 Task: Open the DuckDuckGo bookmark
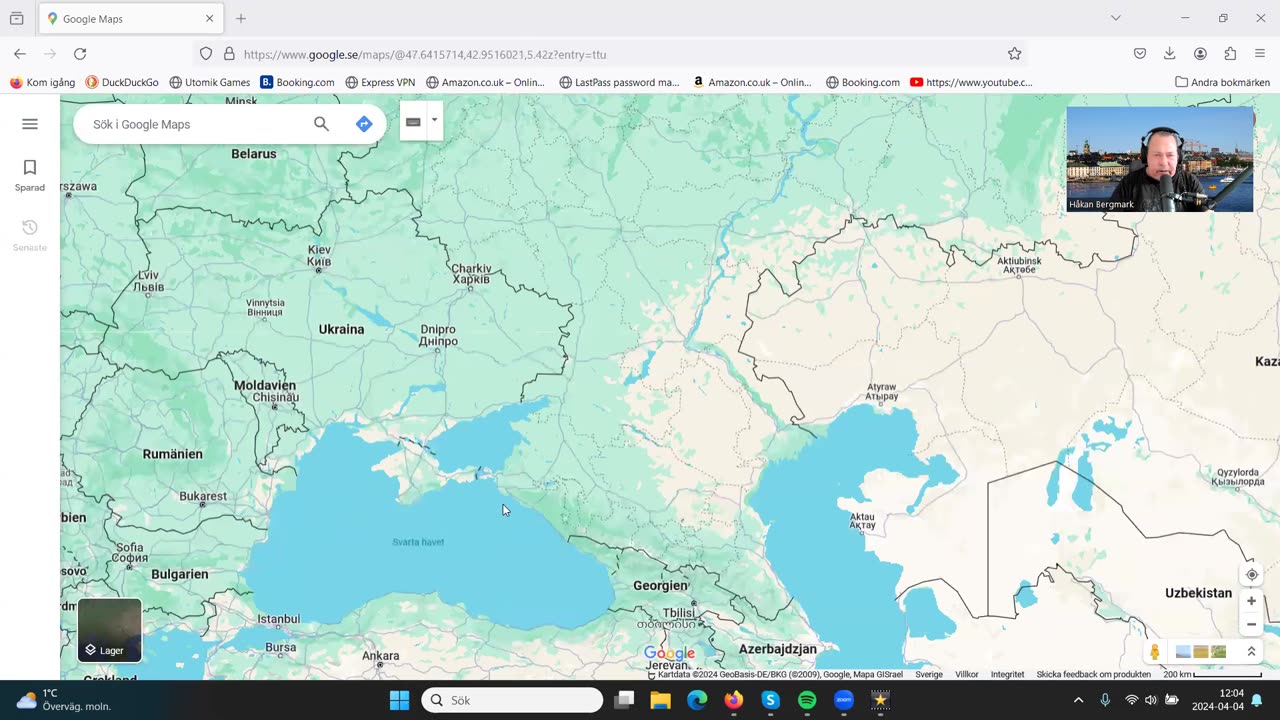click(122, 82)
